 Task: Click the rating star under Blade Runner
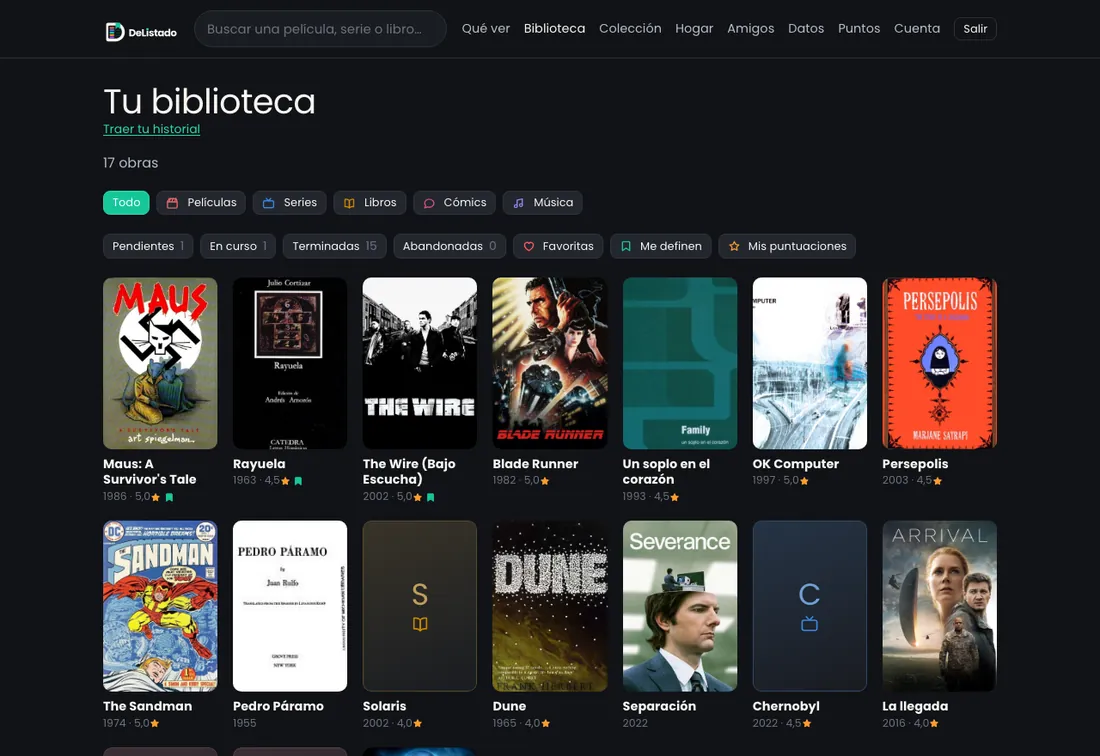pyautogui.click(x=545, y=481)
